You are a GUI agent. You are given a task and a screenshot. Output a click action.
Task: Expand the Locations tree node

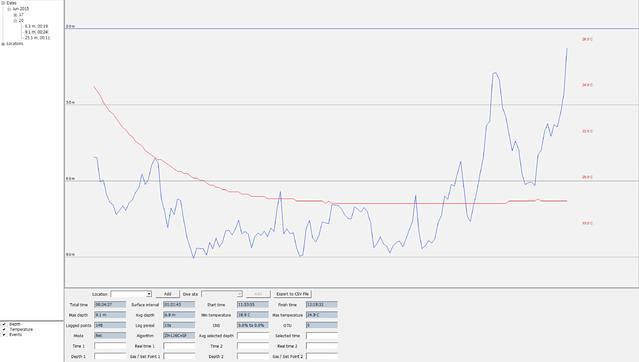(x=3, y=44)
